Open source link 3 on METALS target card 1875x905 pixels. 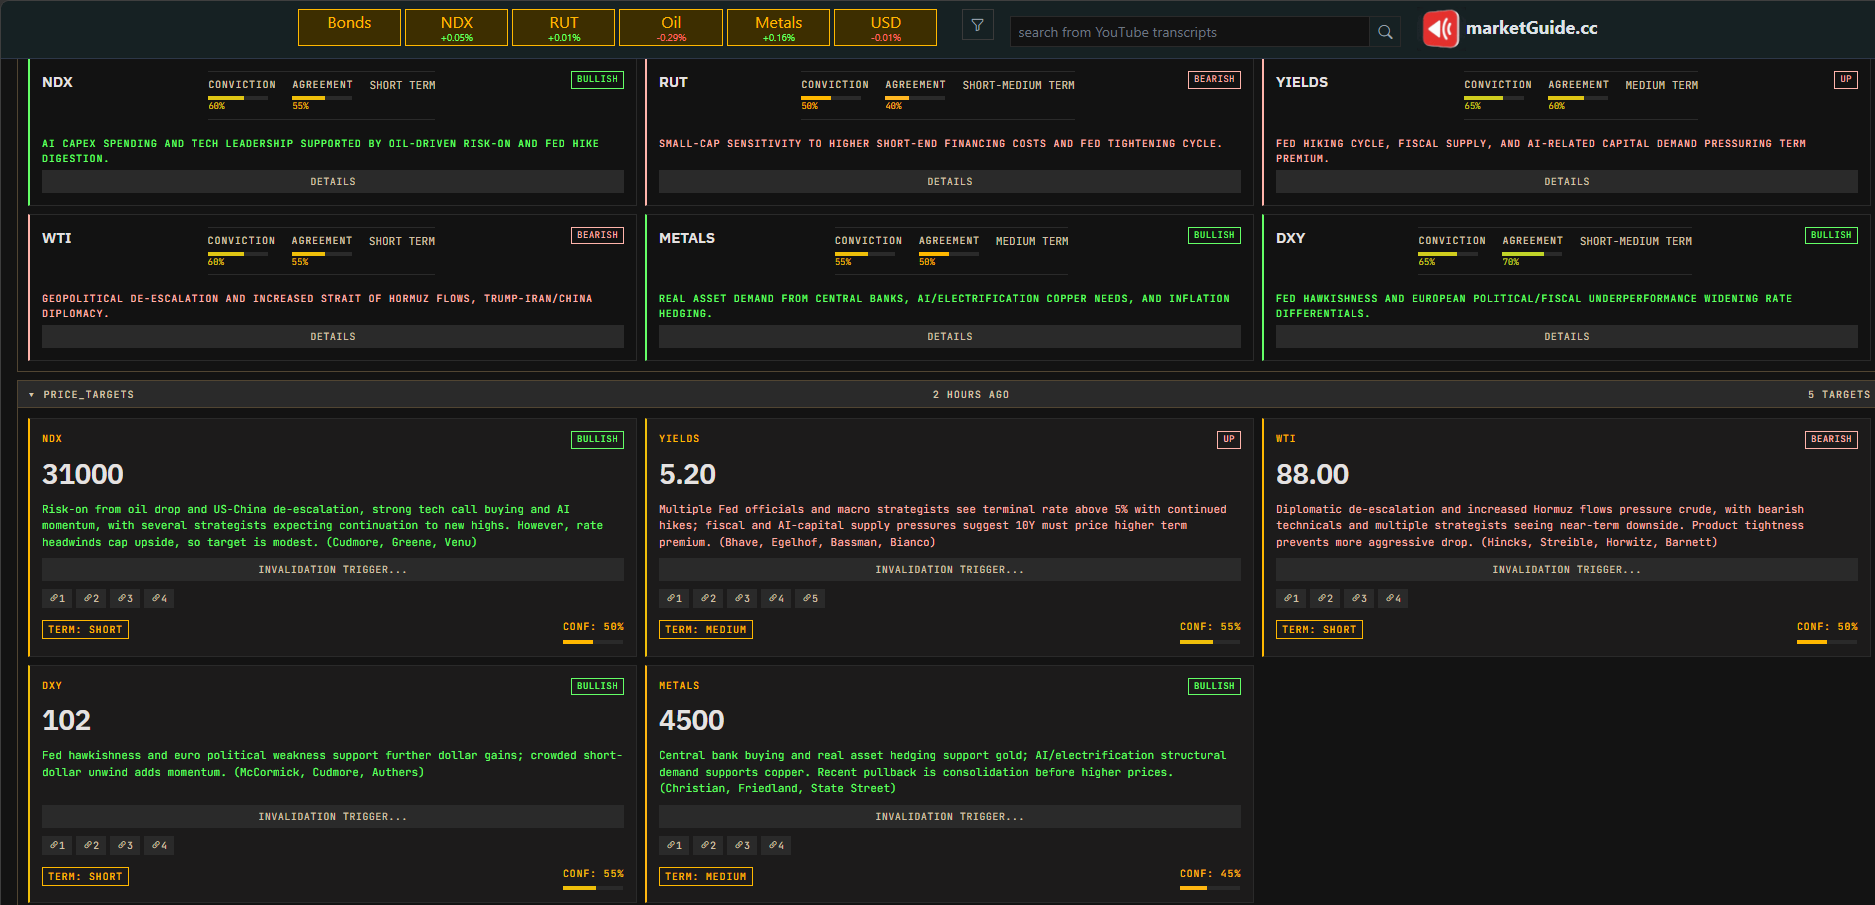743,845
